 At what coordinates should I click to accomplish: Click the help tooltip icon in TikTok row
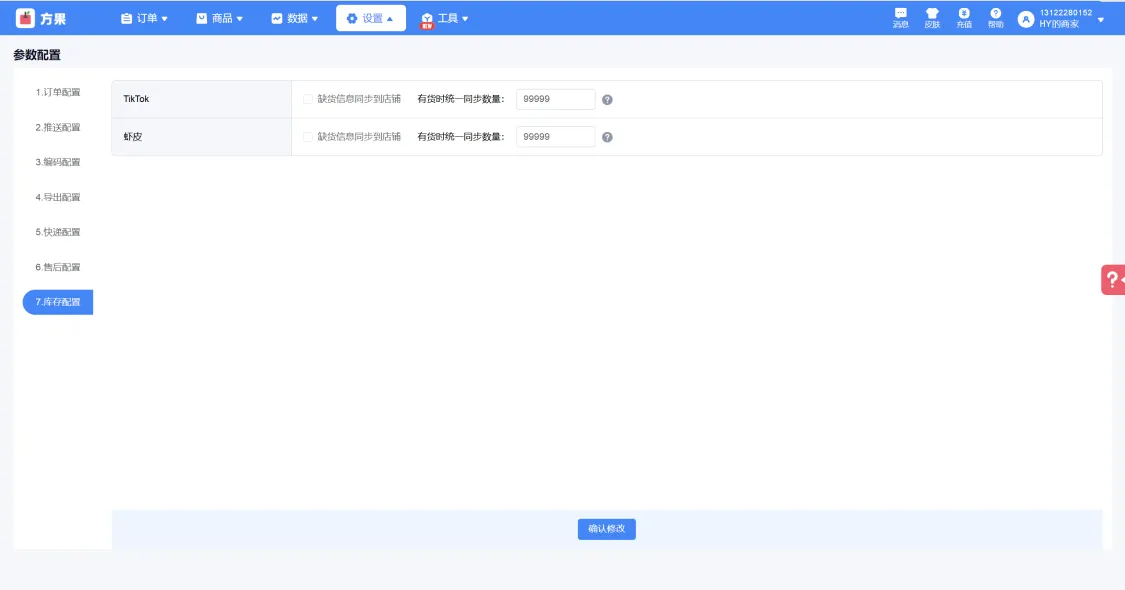tap(607, 100)
